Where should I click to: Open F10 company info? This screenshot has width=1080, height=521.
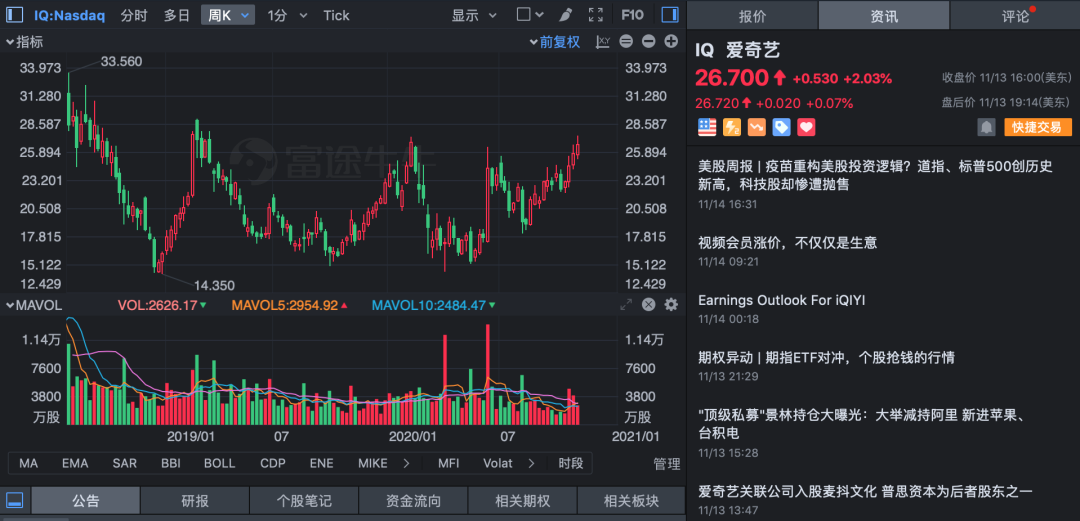(632, 14)
